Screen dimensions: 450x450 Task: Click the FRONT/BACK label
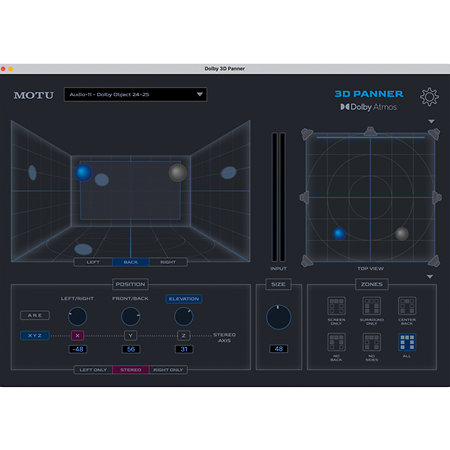(x=130, y=299)
